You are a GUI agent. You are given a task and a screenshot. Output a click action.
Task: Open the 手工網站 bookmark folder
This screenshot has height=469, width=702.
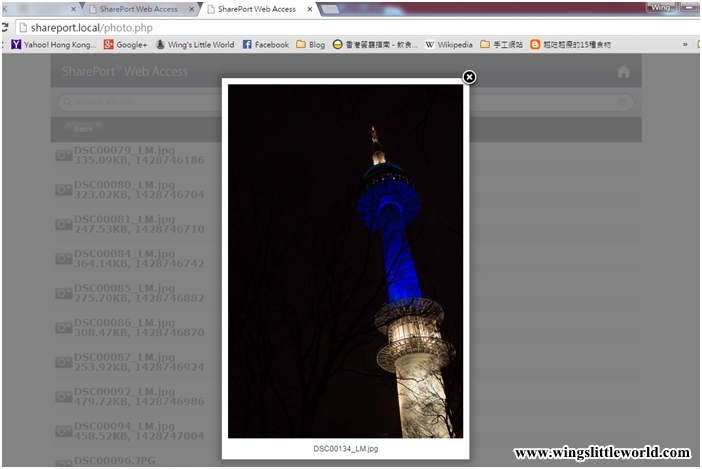pos(500,45)
